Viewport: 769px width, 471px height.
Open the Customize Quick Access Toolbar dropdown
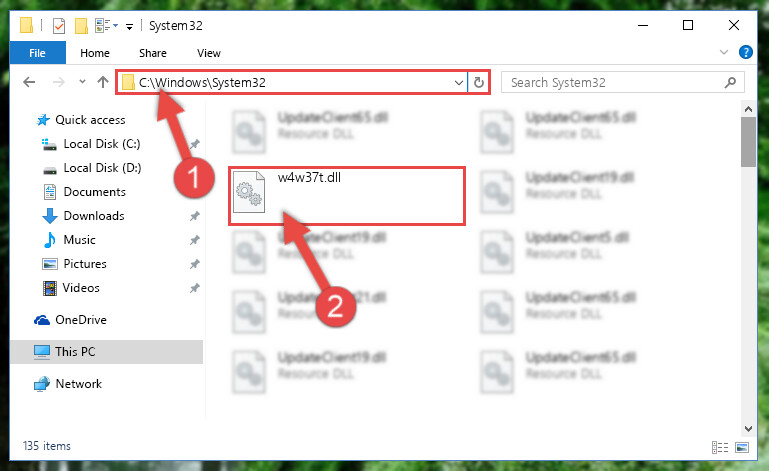coord(129,26)
